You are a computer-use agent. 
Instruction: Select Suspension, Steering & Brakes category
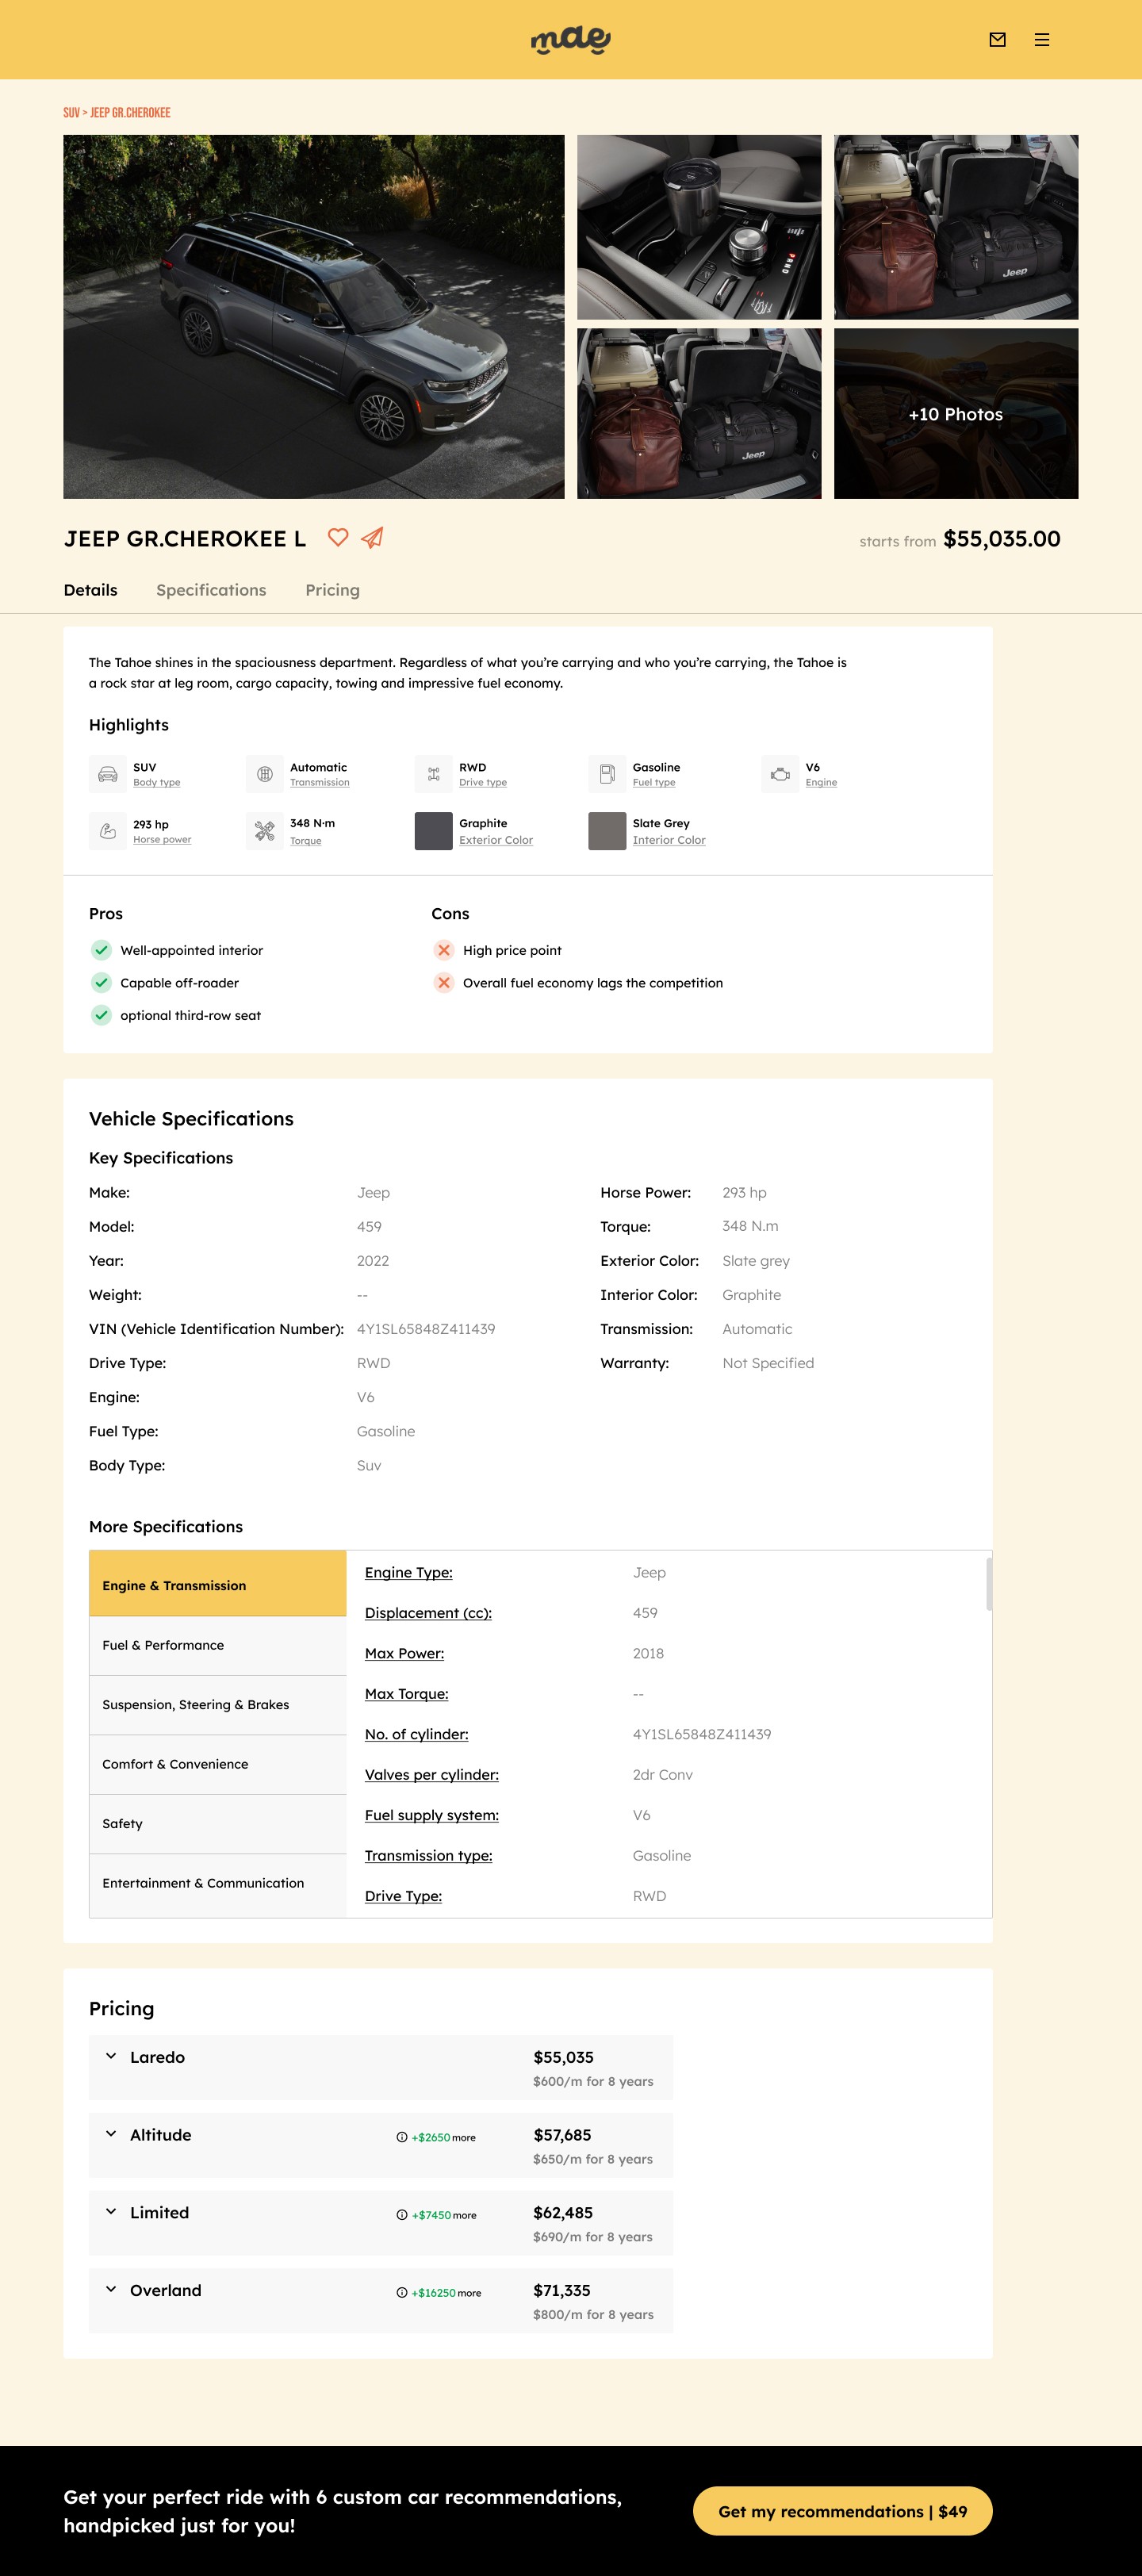click(x=218, y=1705)
